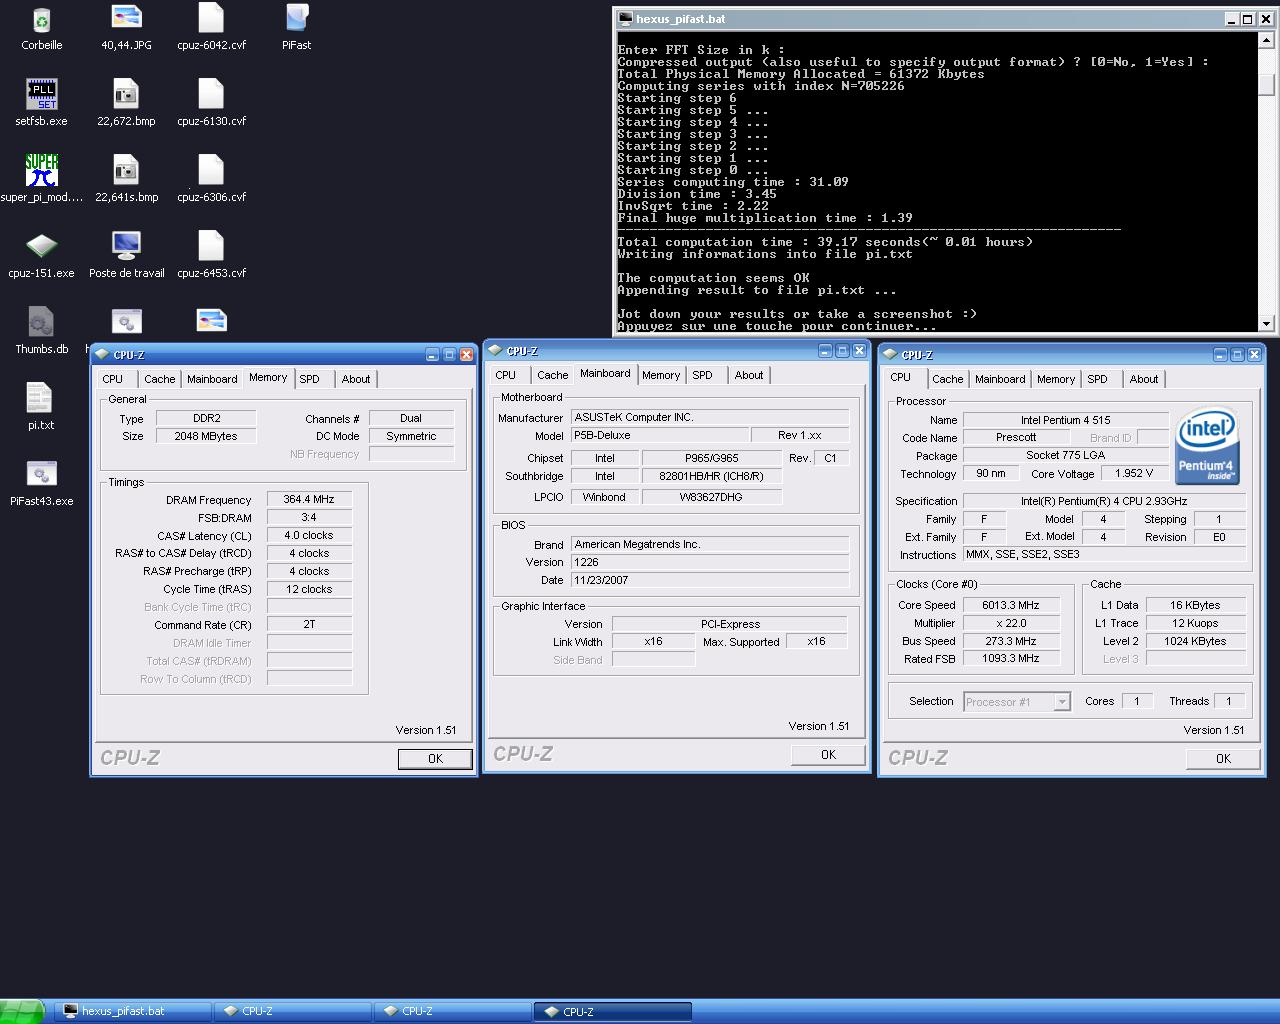
Task: Select the Poste de travail icon
Action: click(x=126, y=246)
